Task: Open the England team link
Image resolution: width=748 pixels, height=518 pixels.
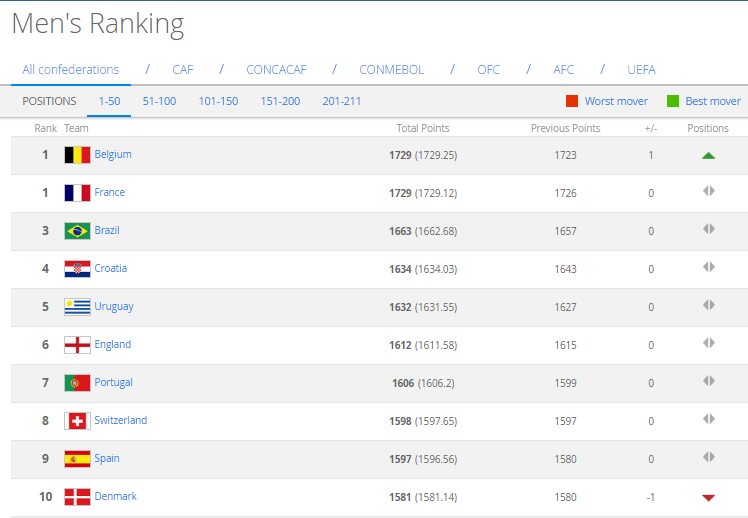Action: coord(113,344)
